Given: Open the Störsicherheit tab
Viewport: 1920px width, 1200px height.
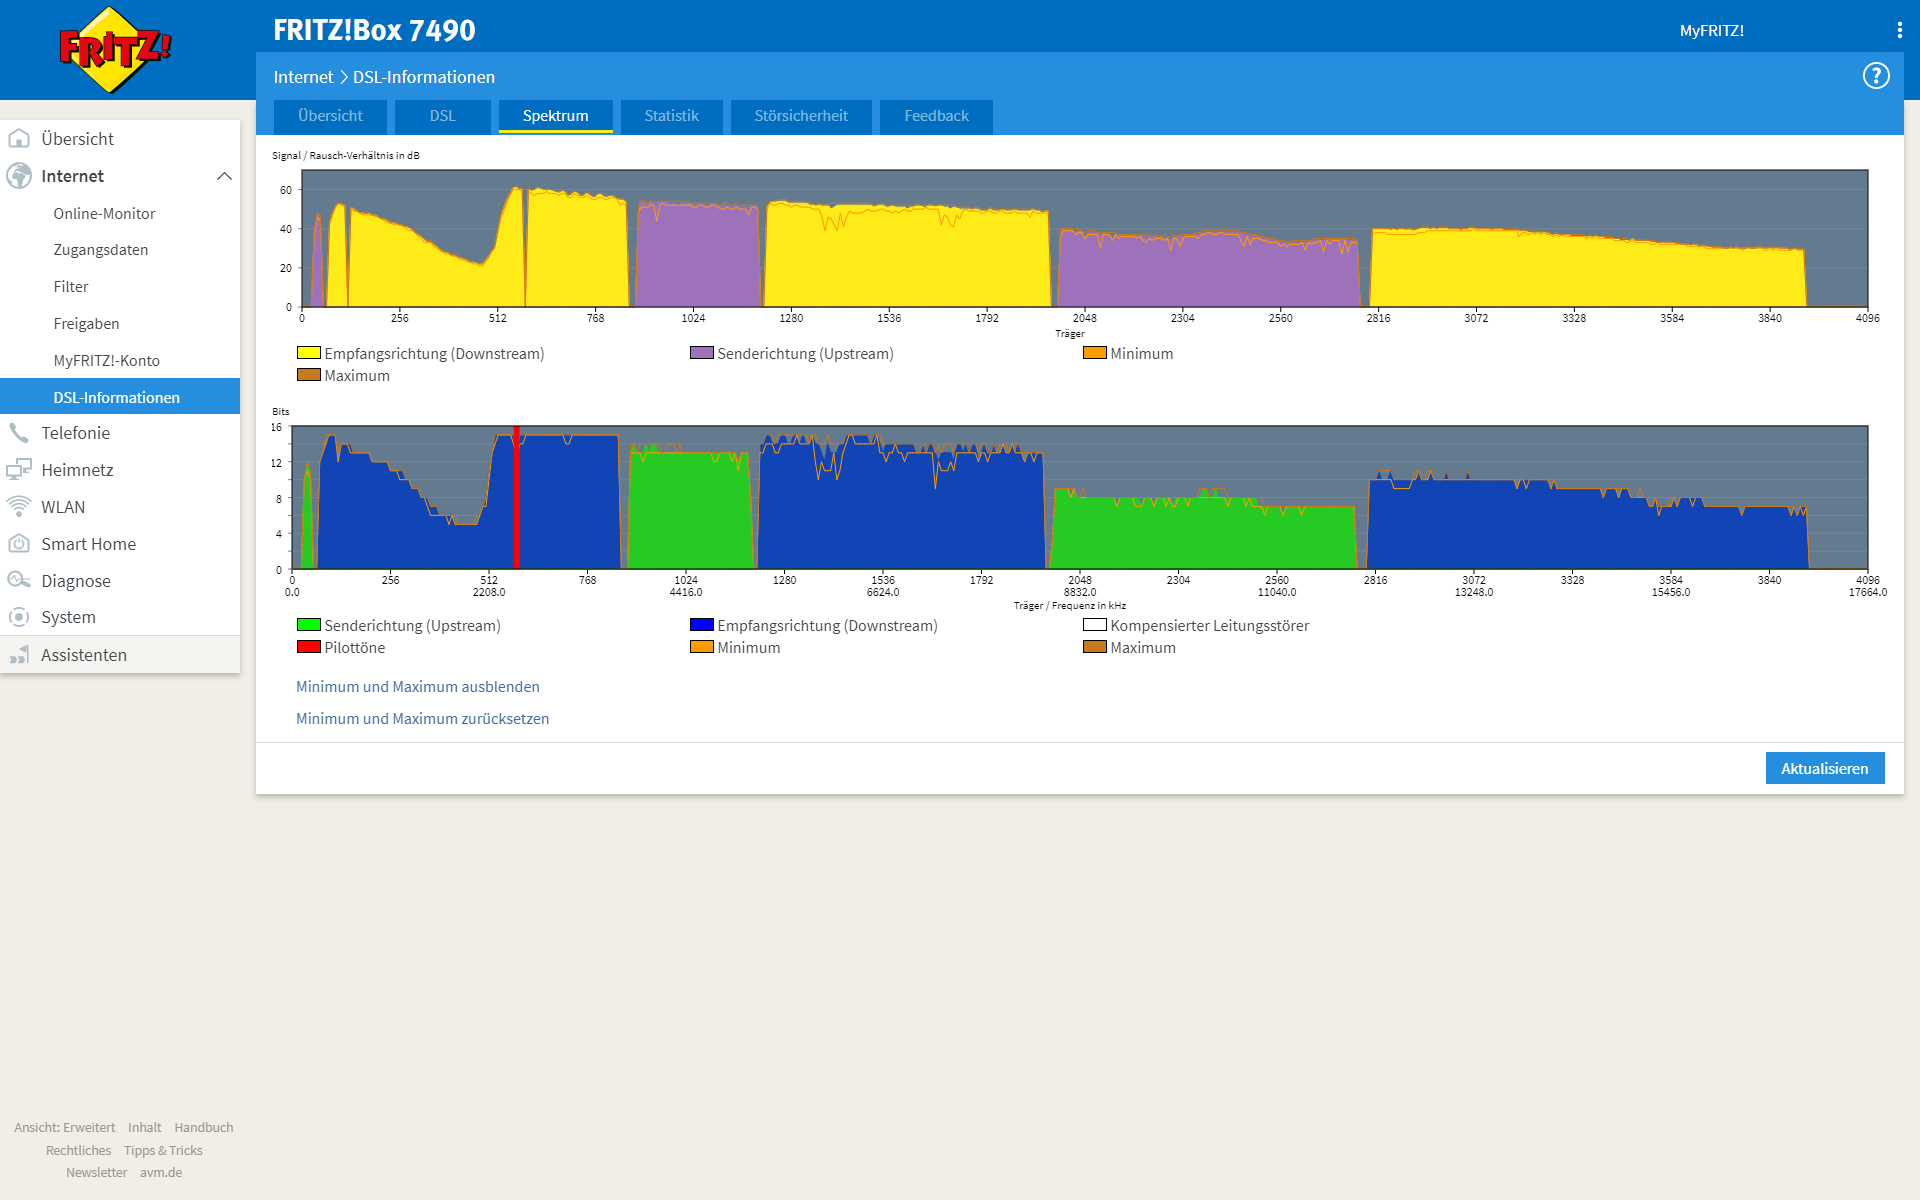Looking at the screenshot, I should (x=800, y=116).
